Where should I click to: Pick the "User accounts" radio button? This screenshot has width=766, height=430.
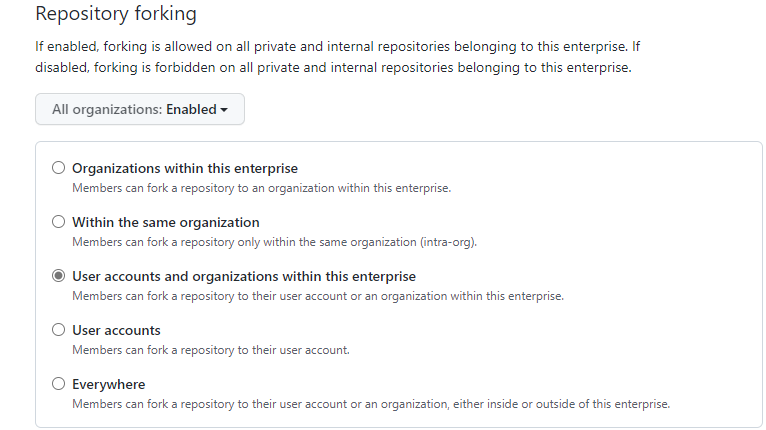pyautogui.click(x=58, y=330)
